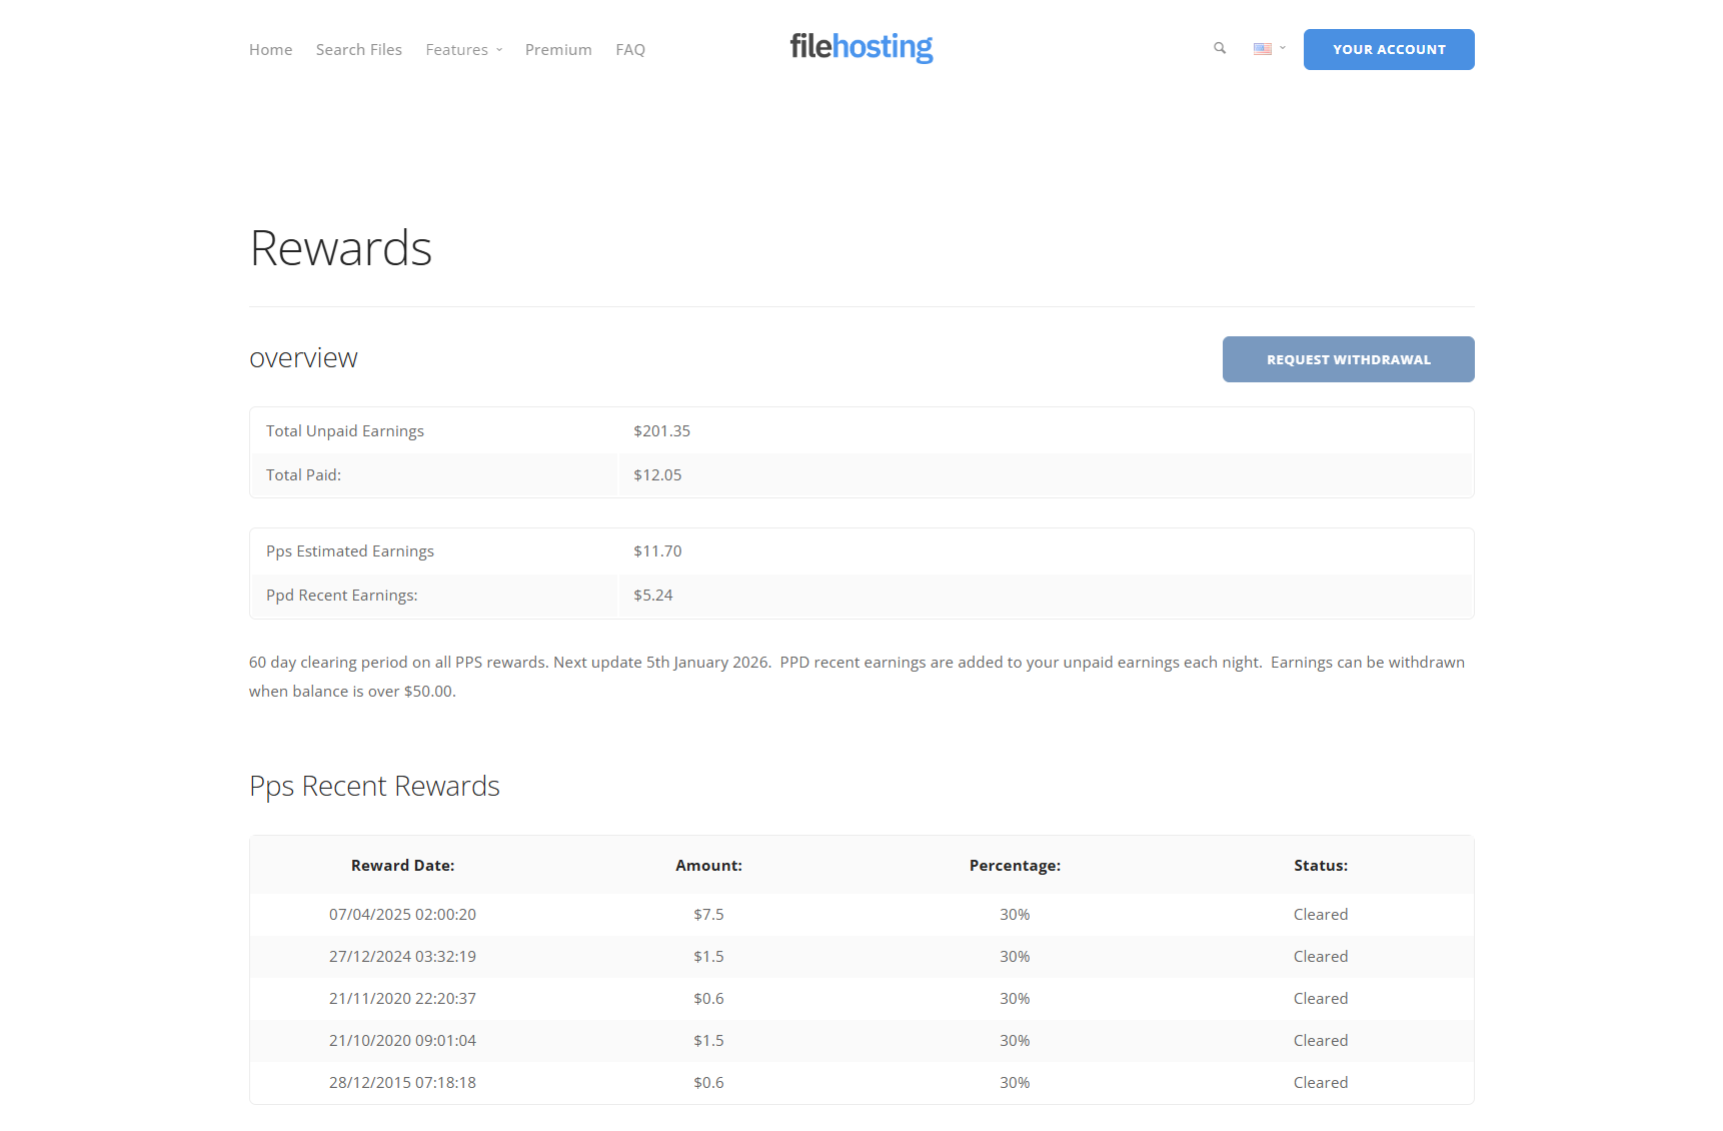Select the Premium menu item
The height and width of the screenshot is (1131, 1723).
coord(558,50)
